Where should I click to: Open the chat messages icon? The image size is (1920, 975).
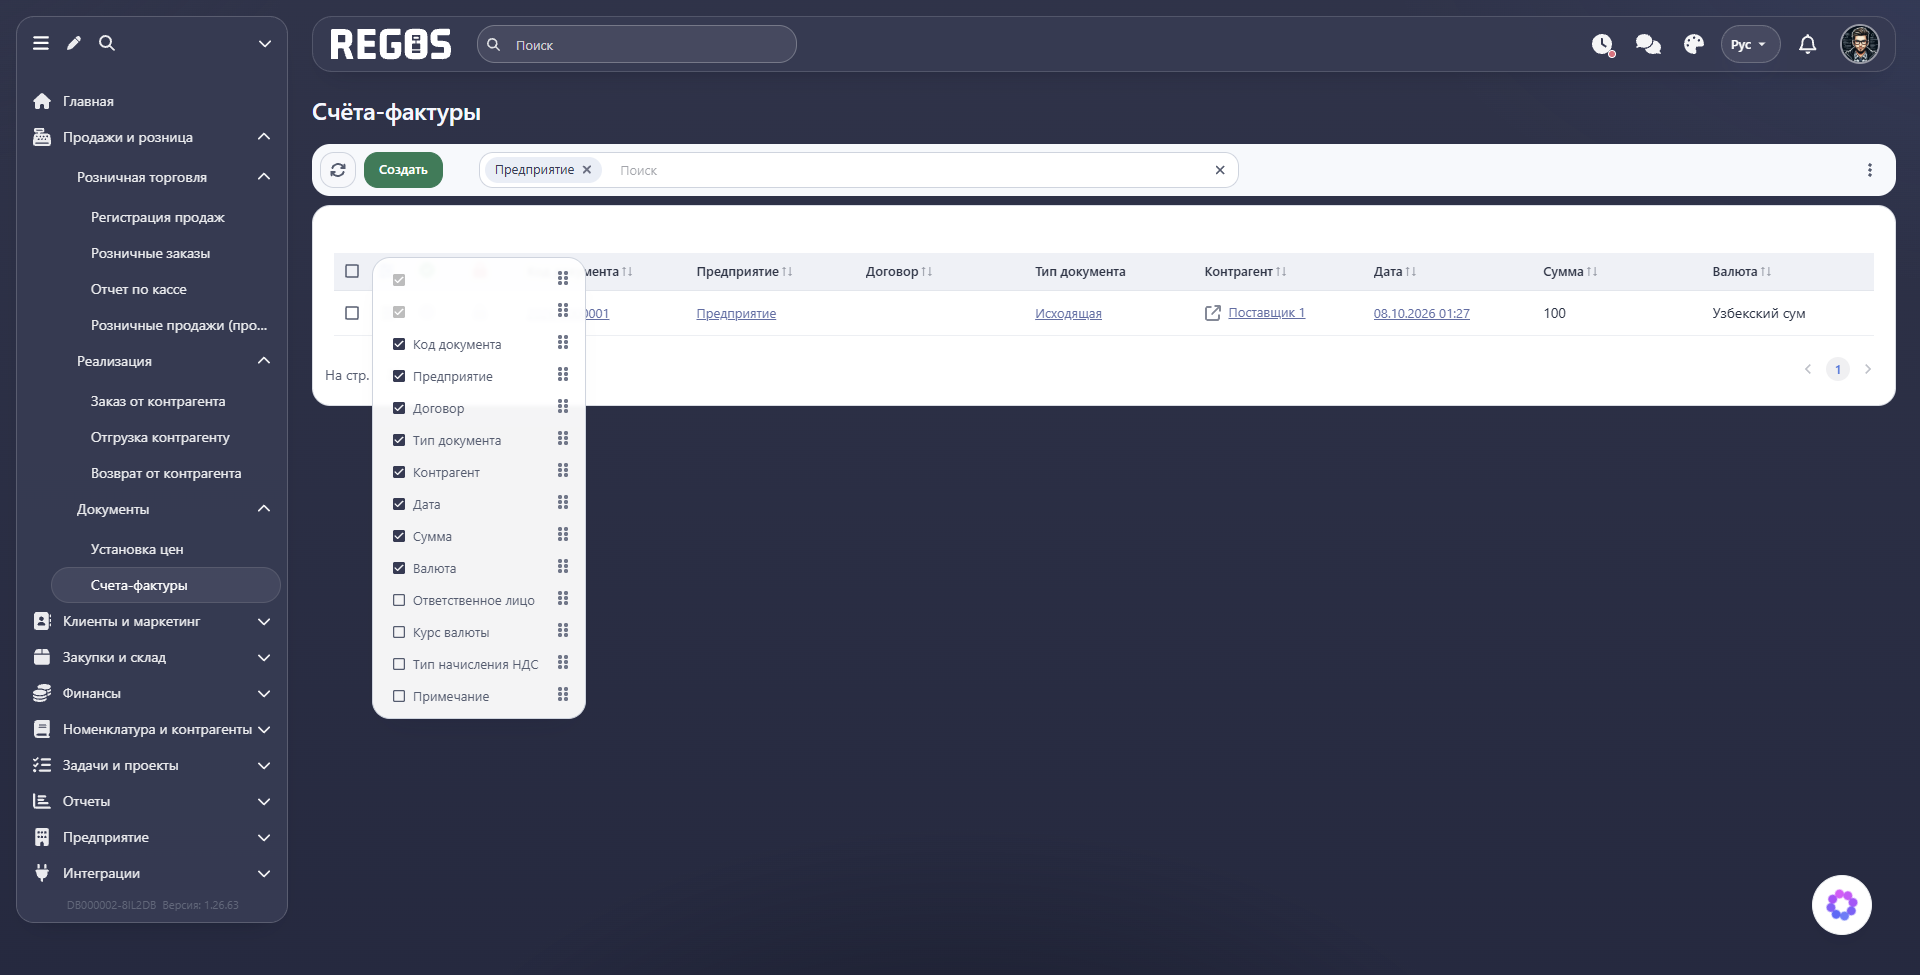tap(1648, 45)
